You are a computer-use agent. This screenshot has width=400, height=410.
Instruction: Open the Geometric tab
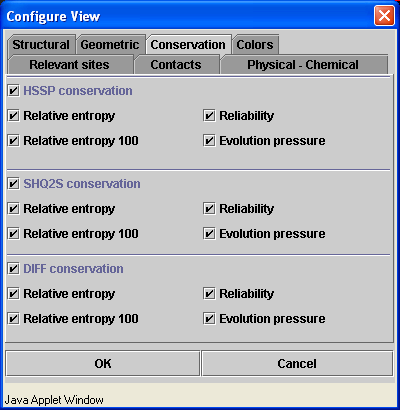pos(110,44)
